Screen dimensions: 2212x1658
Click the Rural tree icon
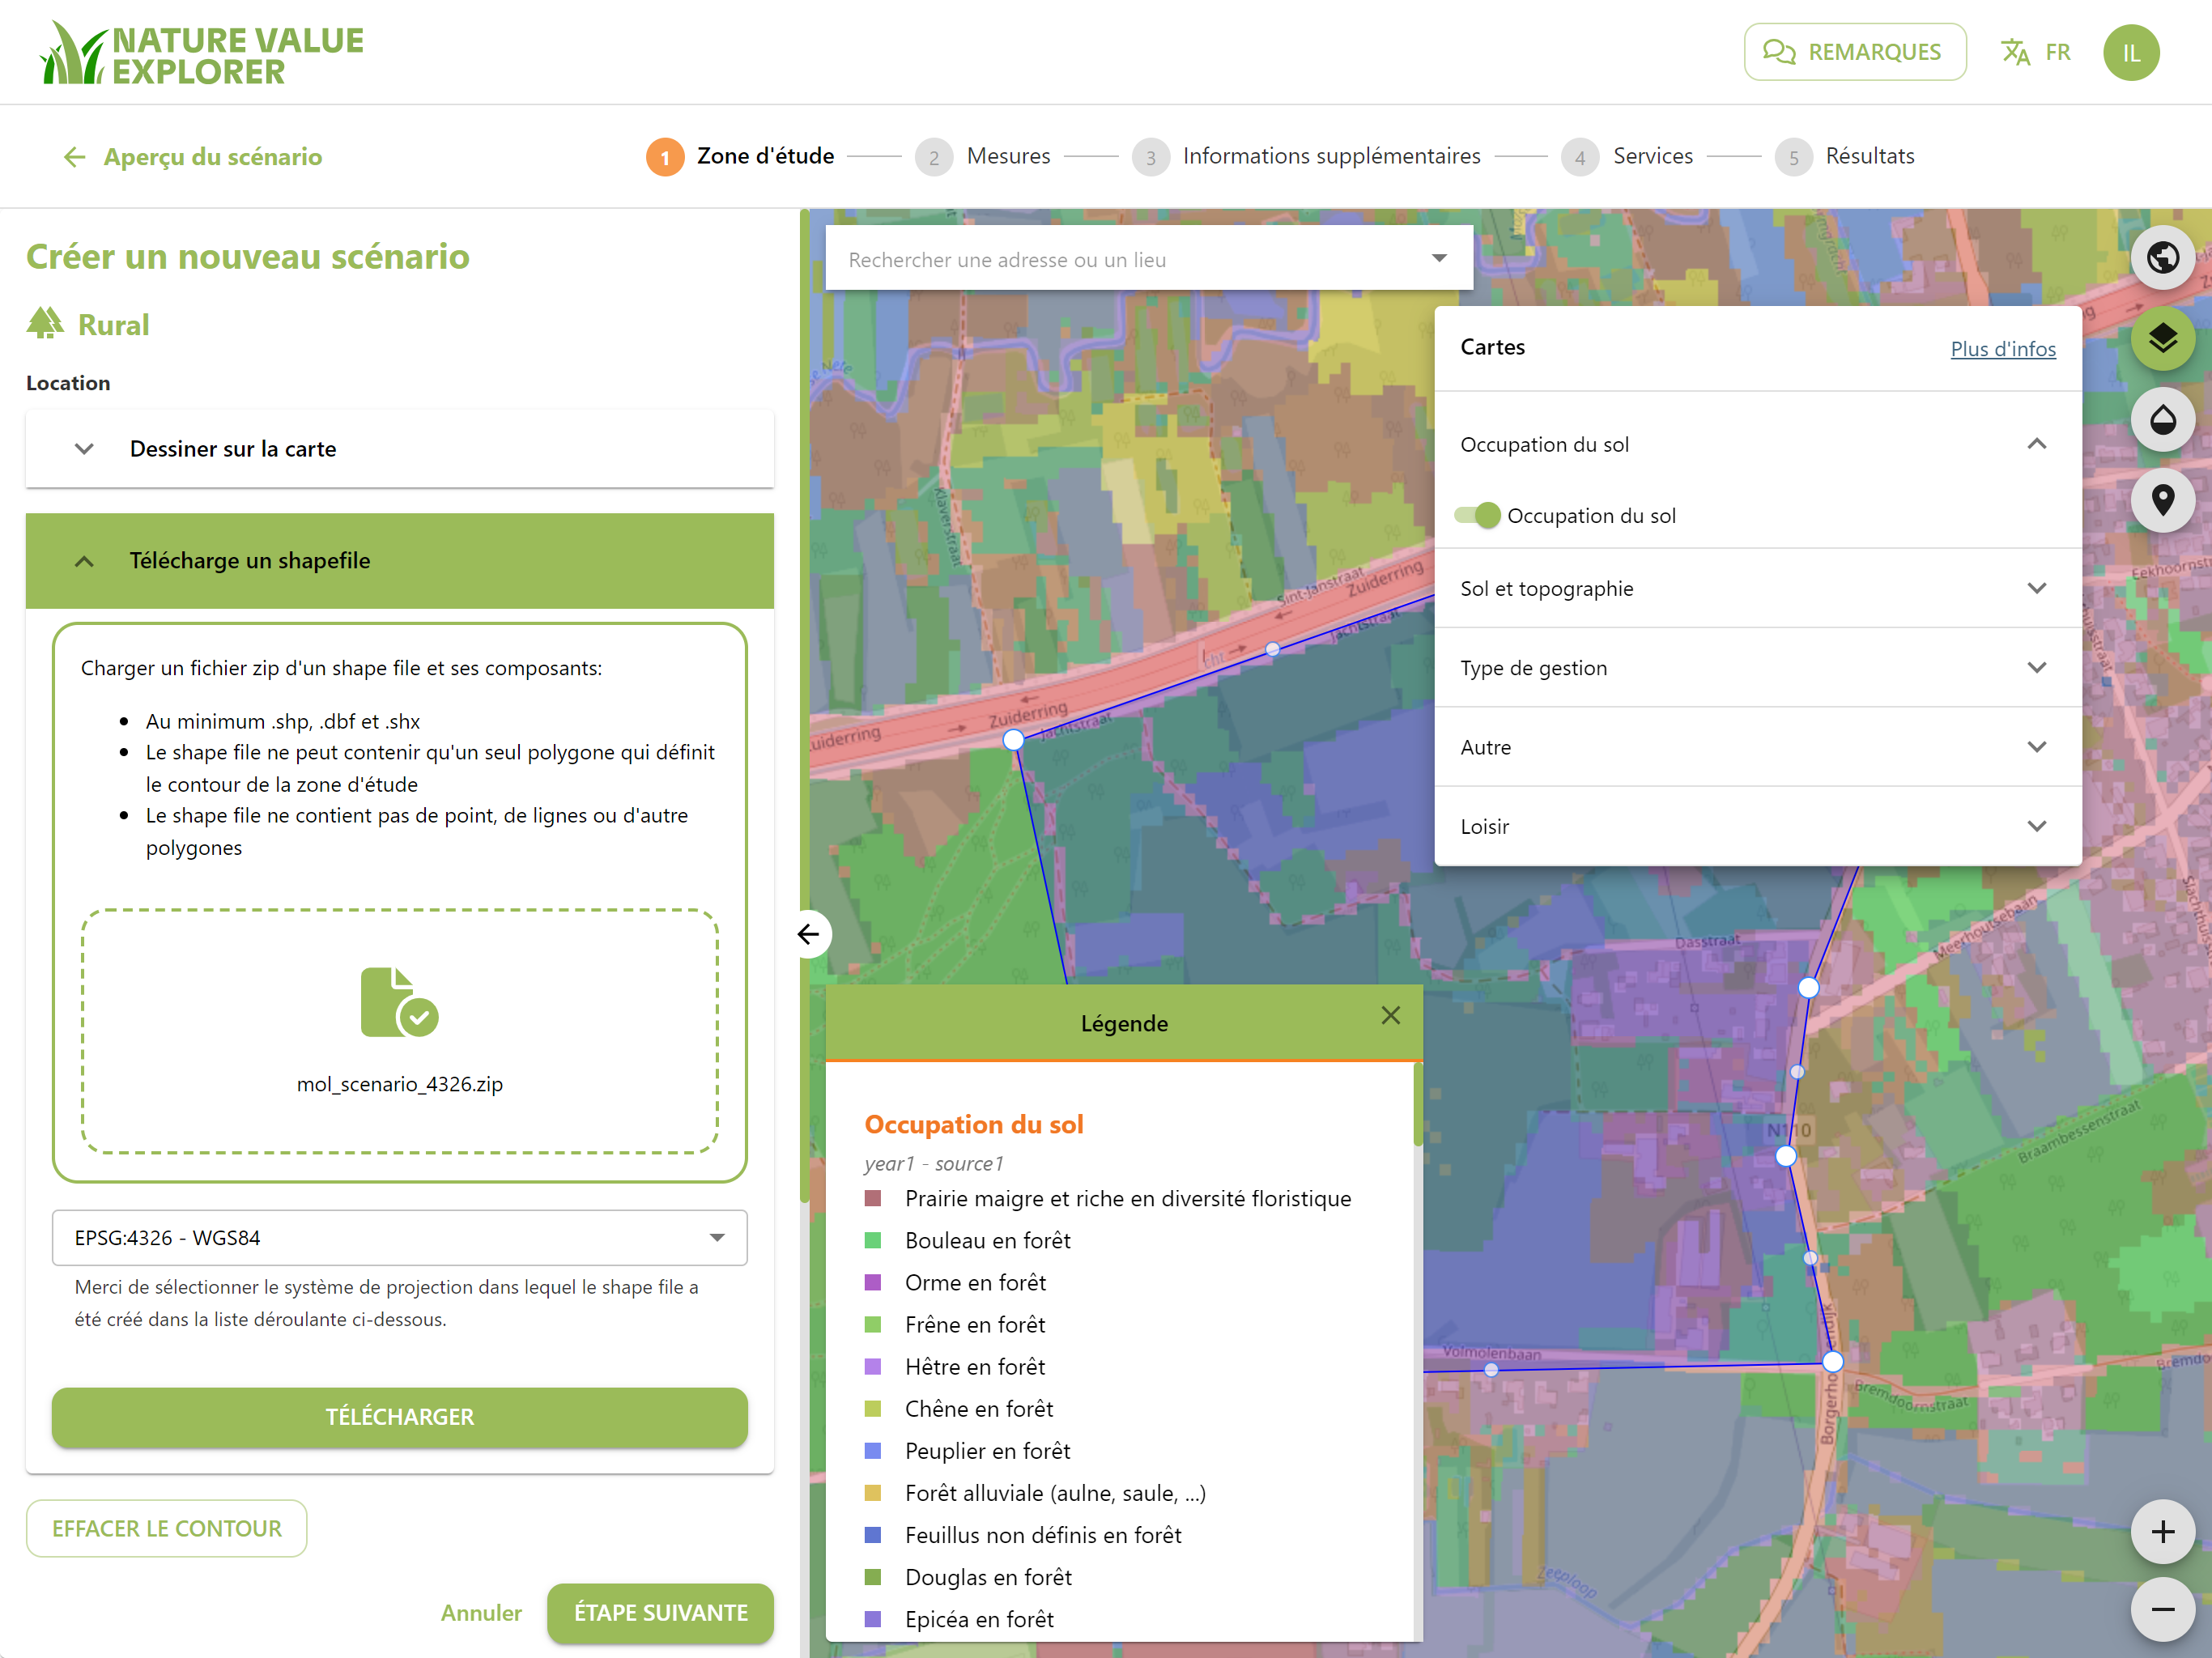coord(45,324)
